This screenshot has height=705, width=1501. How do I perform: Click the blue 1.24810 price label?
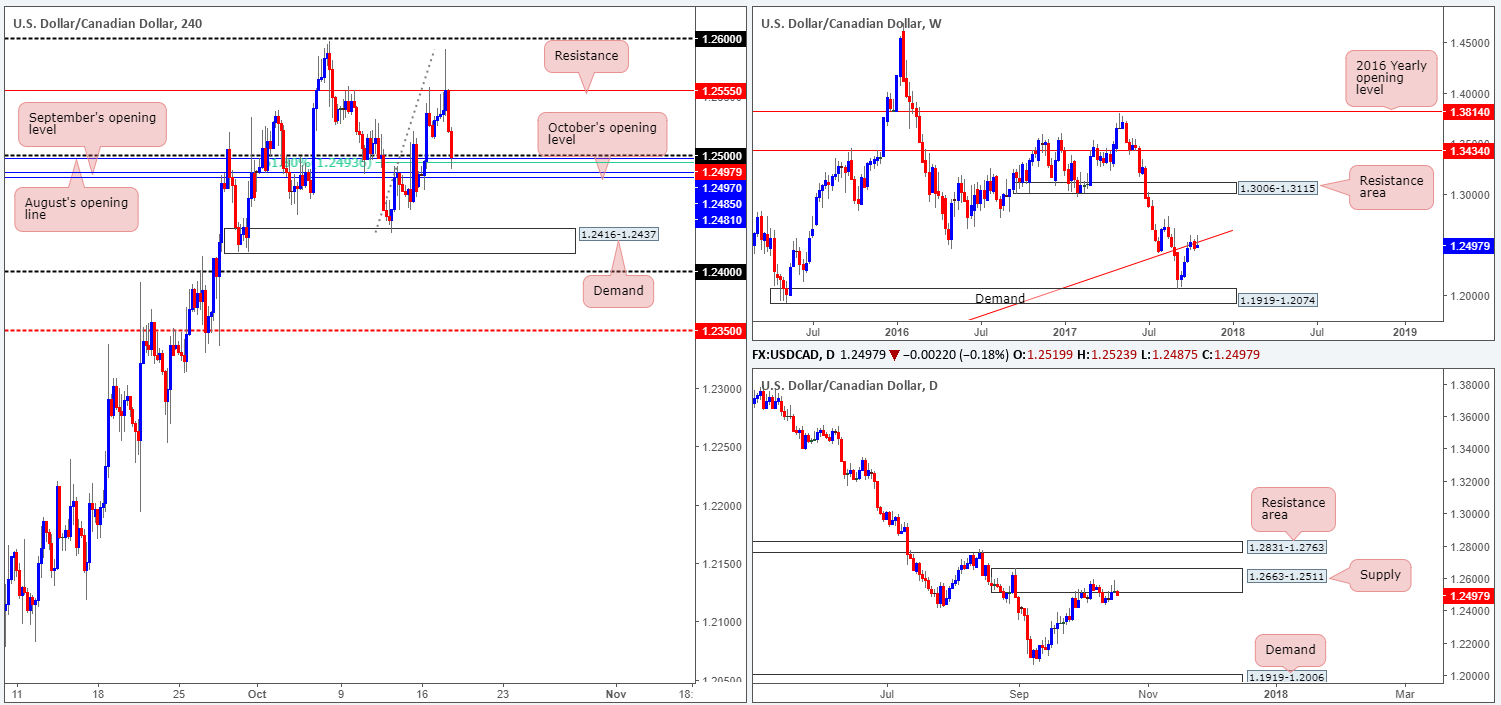[x=722, y=219]
